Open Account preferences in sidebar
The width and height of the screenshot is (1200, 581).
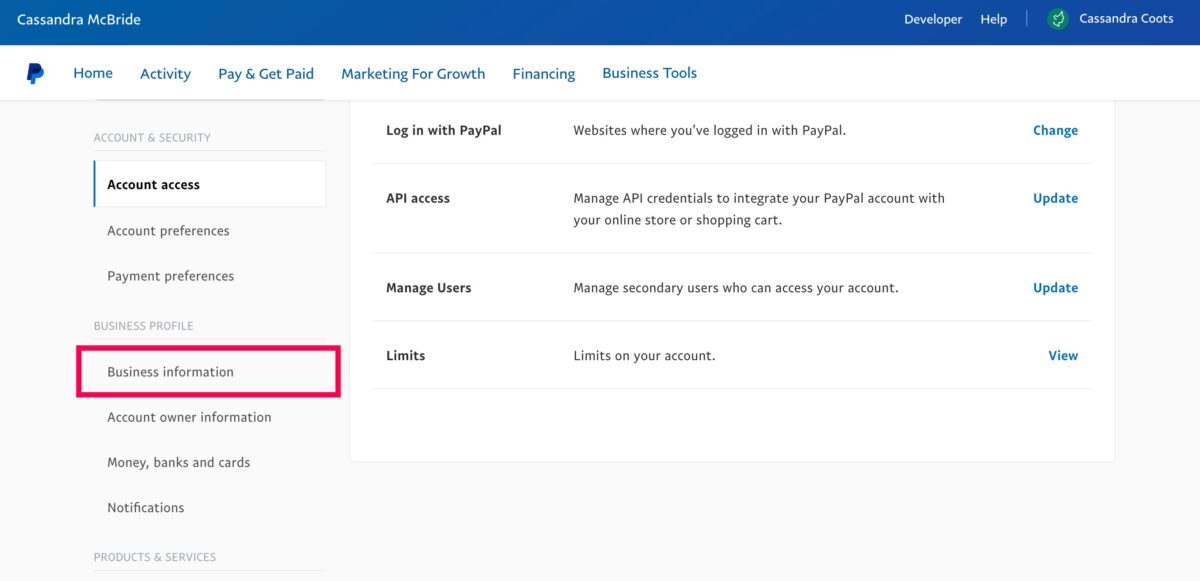tap(168, 230)
